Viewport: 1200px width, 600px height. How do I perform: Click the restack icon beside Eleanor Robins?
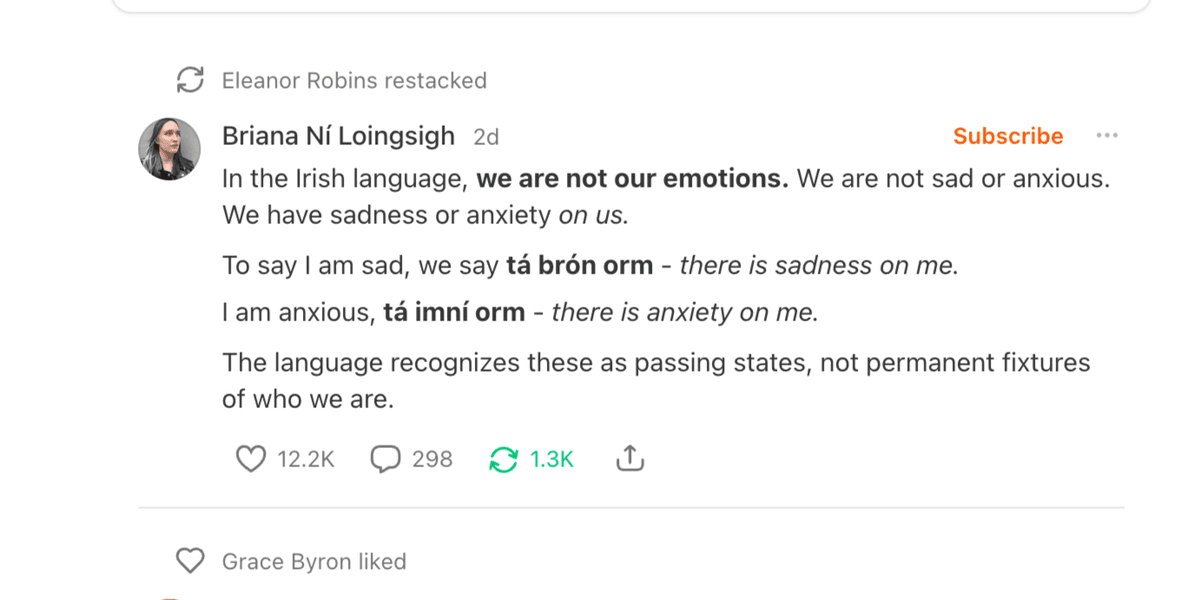coord(190,80)
